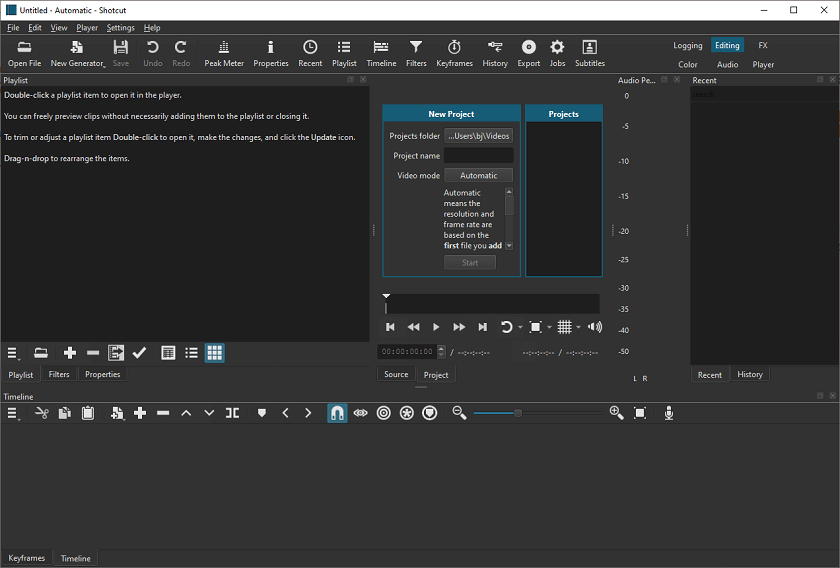Viewport: 840px width, 568px height.
Task: Adjust the timeline zoom slider
Action: (538, 413)
